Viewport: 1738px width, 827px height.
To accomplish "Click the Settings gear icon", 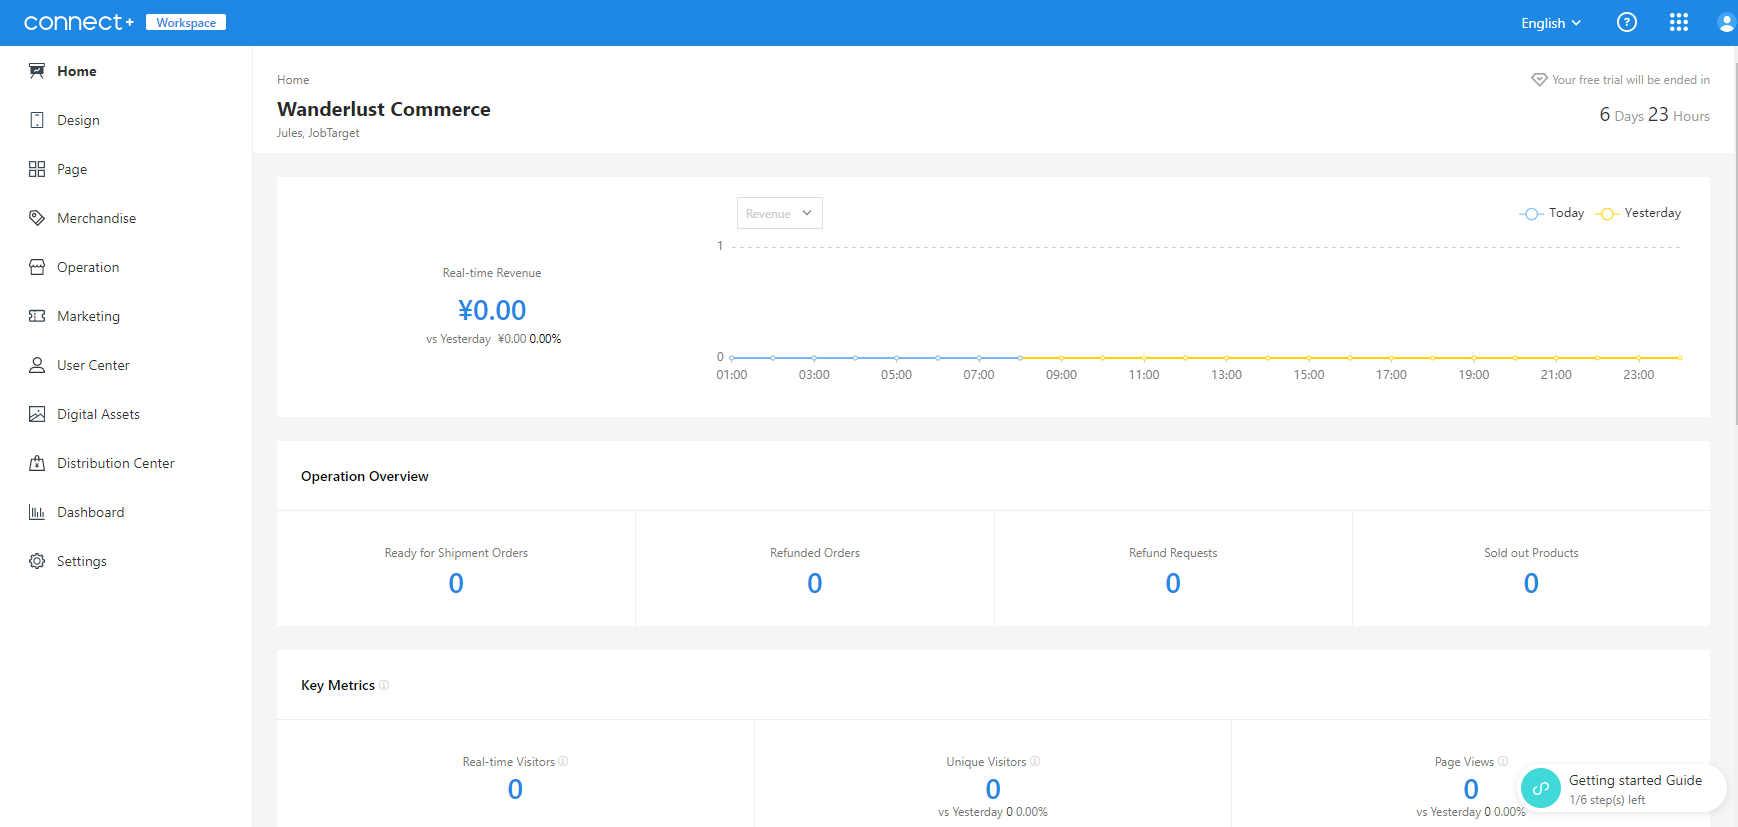I will coord(37,561).
